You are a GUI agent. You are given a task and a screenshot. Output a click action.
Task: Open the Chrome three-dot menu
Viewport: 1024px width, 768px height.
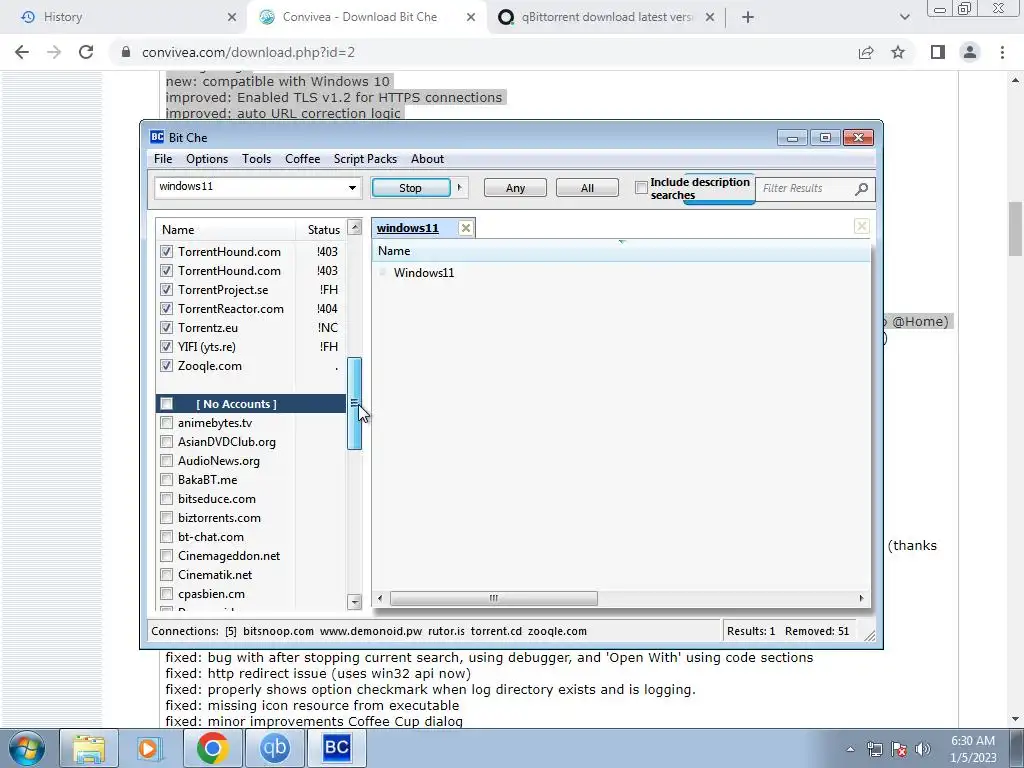pos(1002,52)
